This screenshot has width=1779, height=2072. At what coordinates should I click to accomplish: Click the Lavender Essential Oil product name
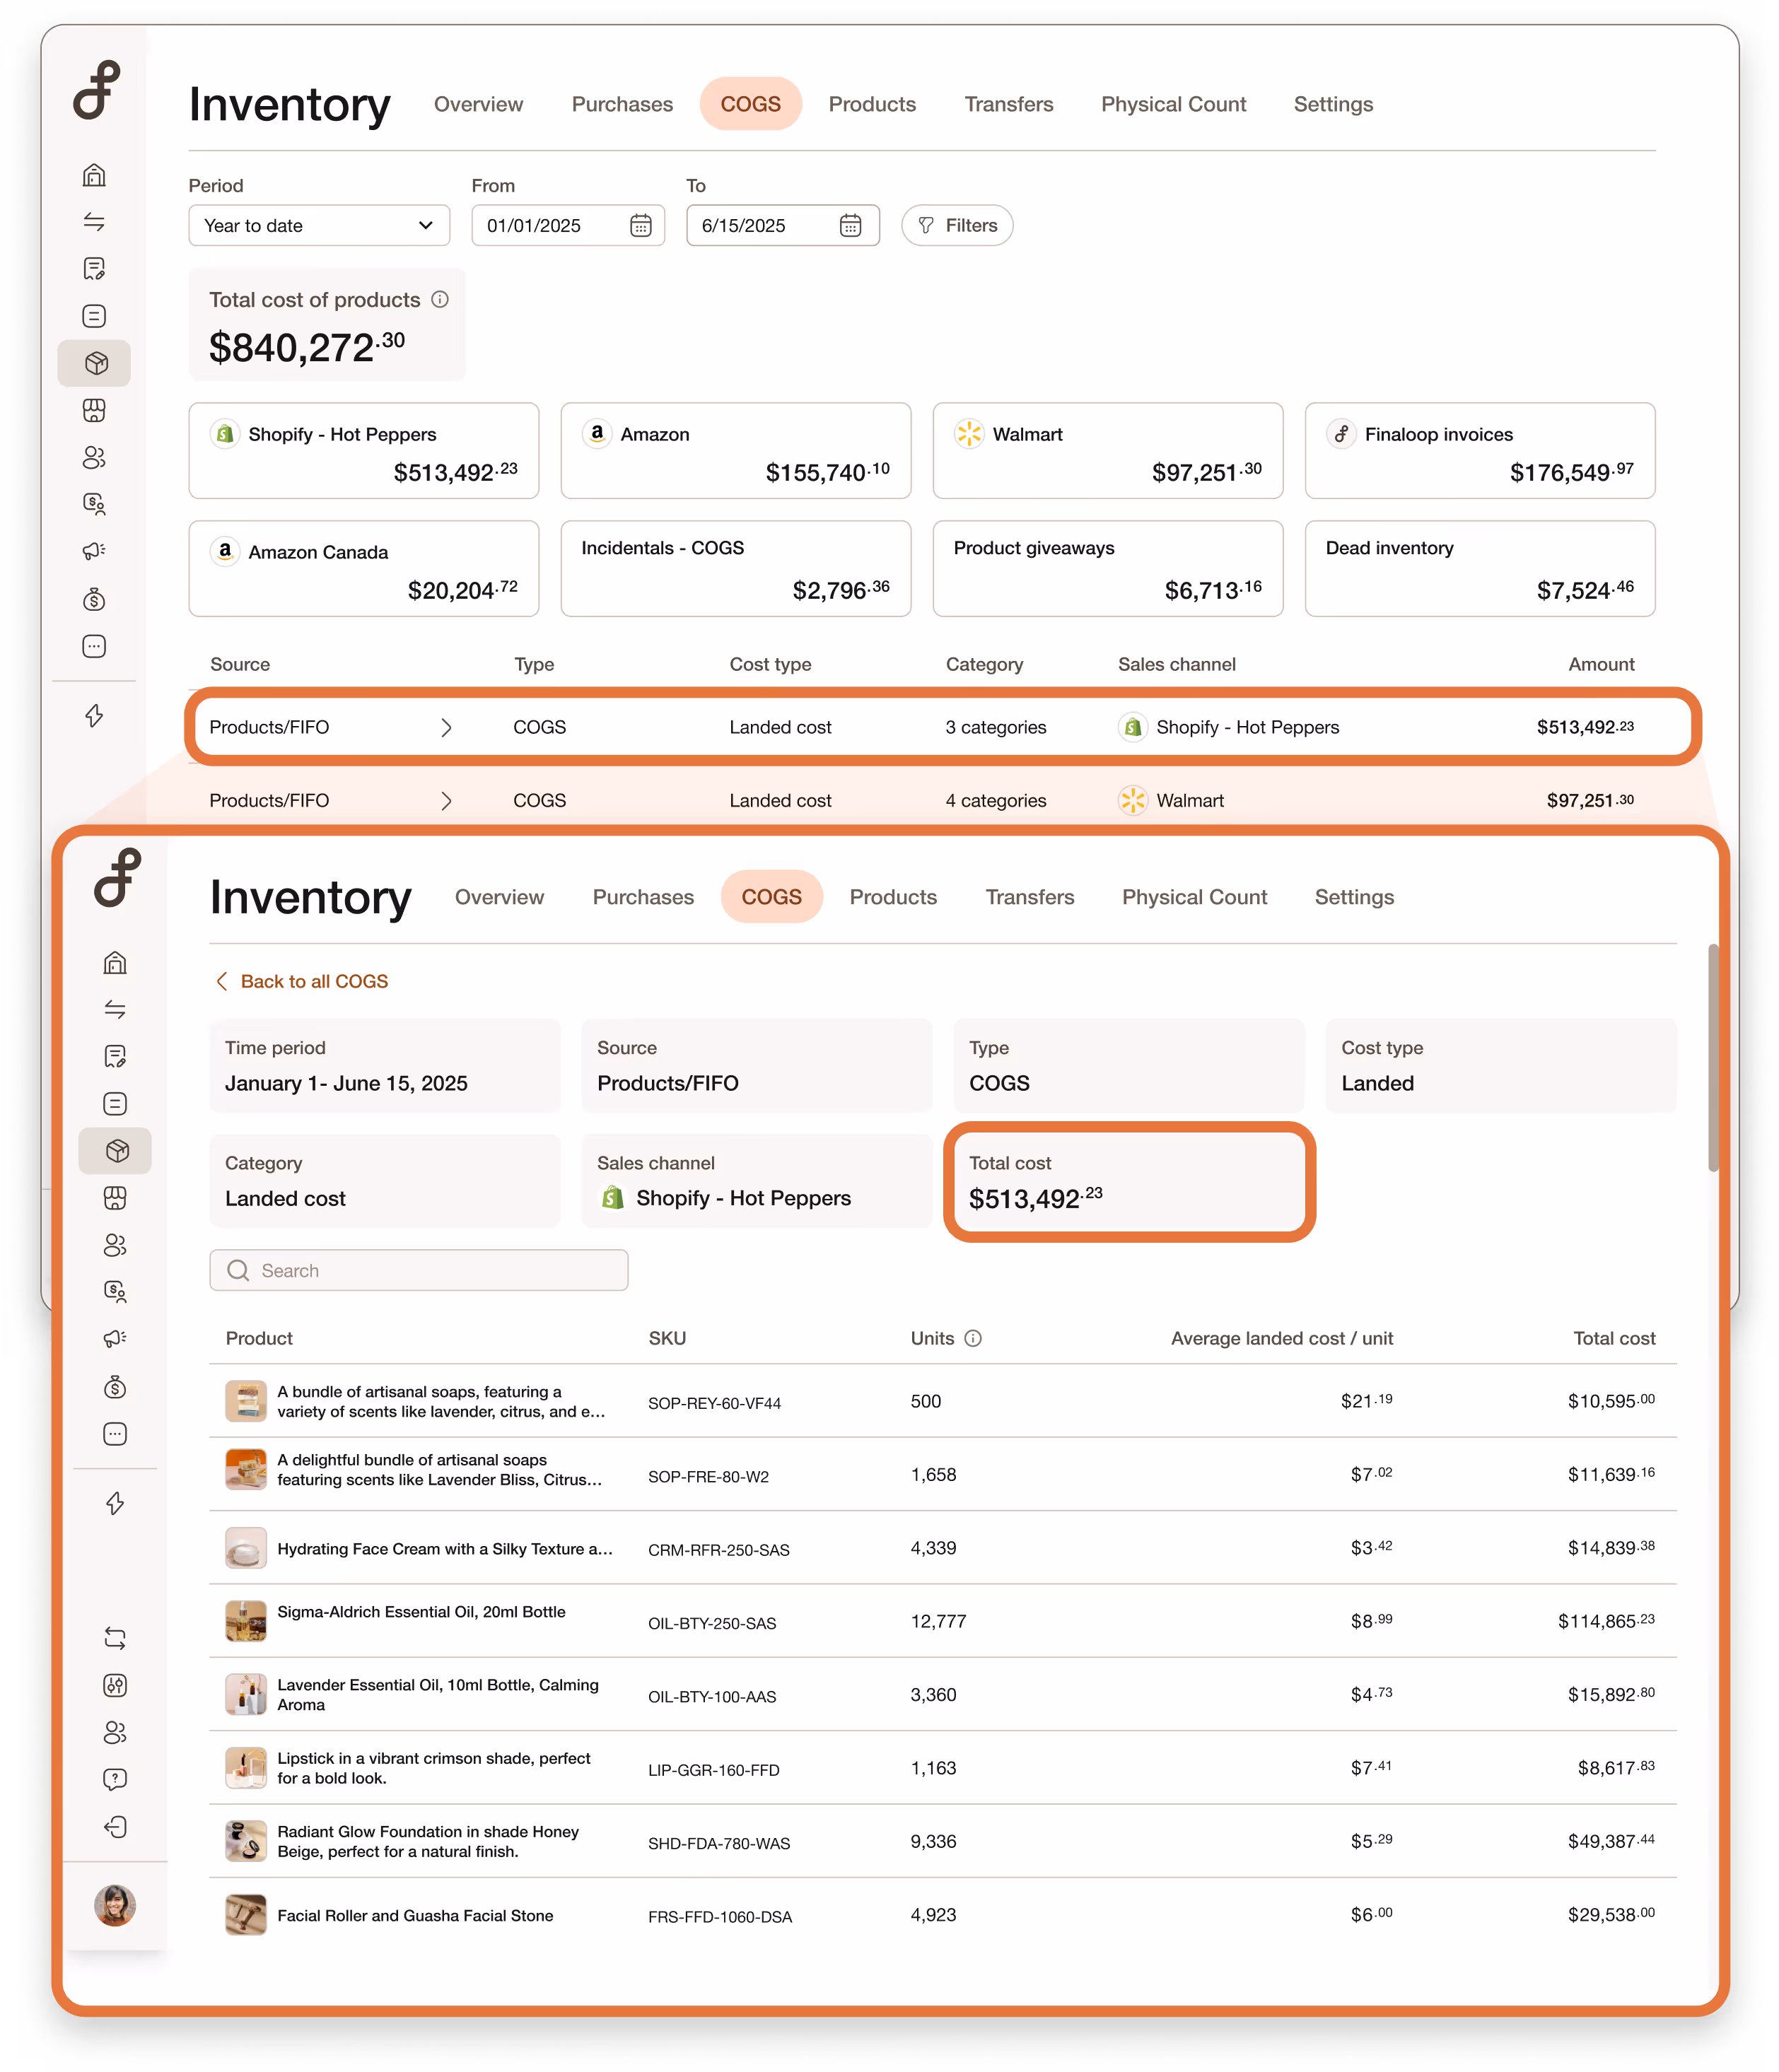pos(438,1695)
